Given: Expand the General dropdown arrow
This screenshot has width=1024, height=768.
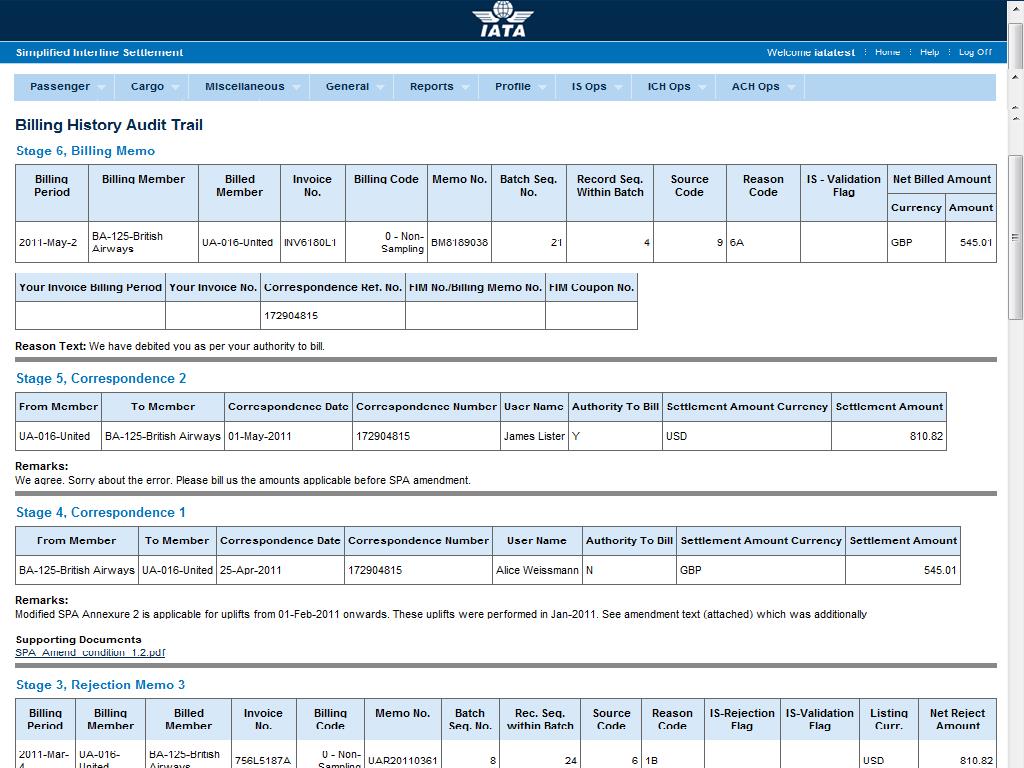Looking at the screenshot, I should [381, 88].
